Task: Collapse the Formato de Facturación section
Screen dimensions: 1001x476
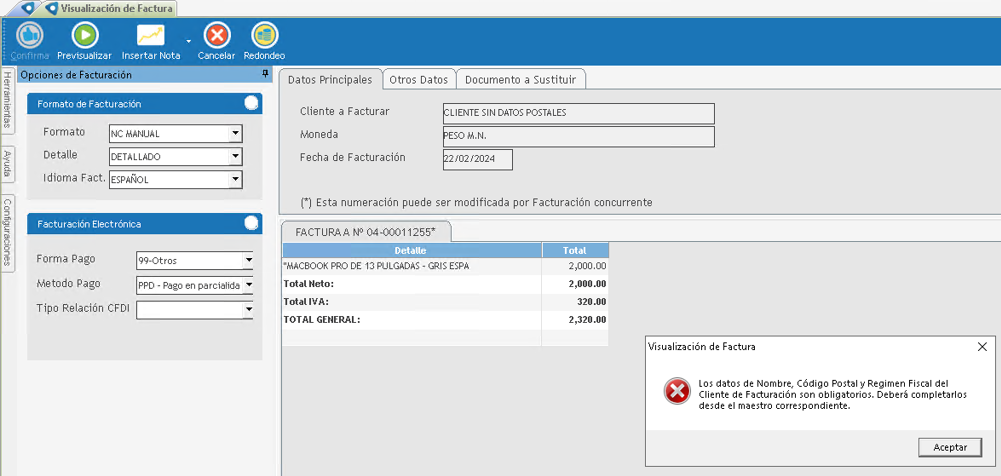Action: pyautogui.click(x=252, y=103)
